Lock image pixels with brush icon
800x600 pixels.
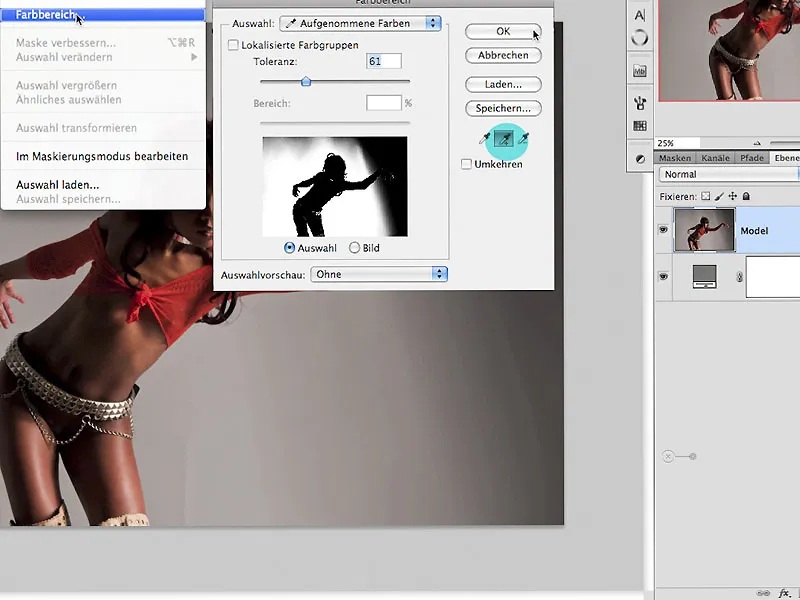pyautogui.click(x=719, y=196)
